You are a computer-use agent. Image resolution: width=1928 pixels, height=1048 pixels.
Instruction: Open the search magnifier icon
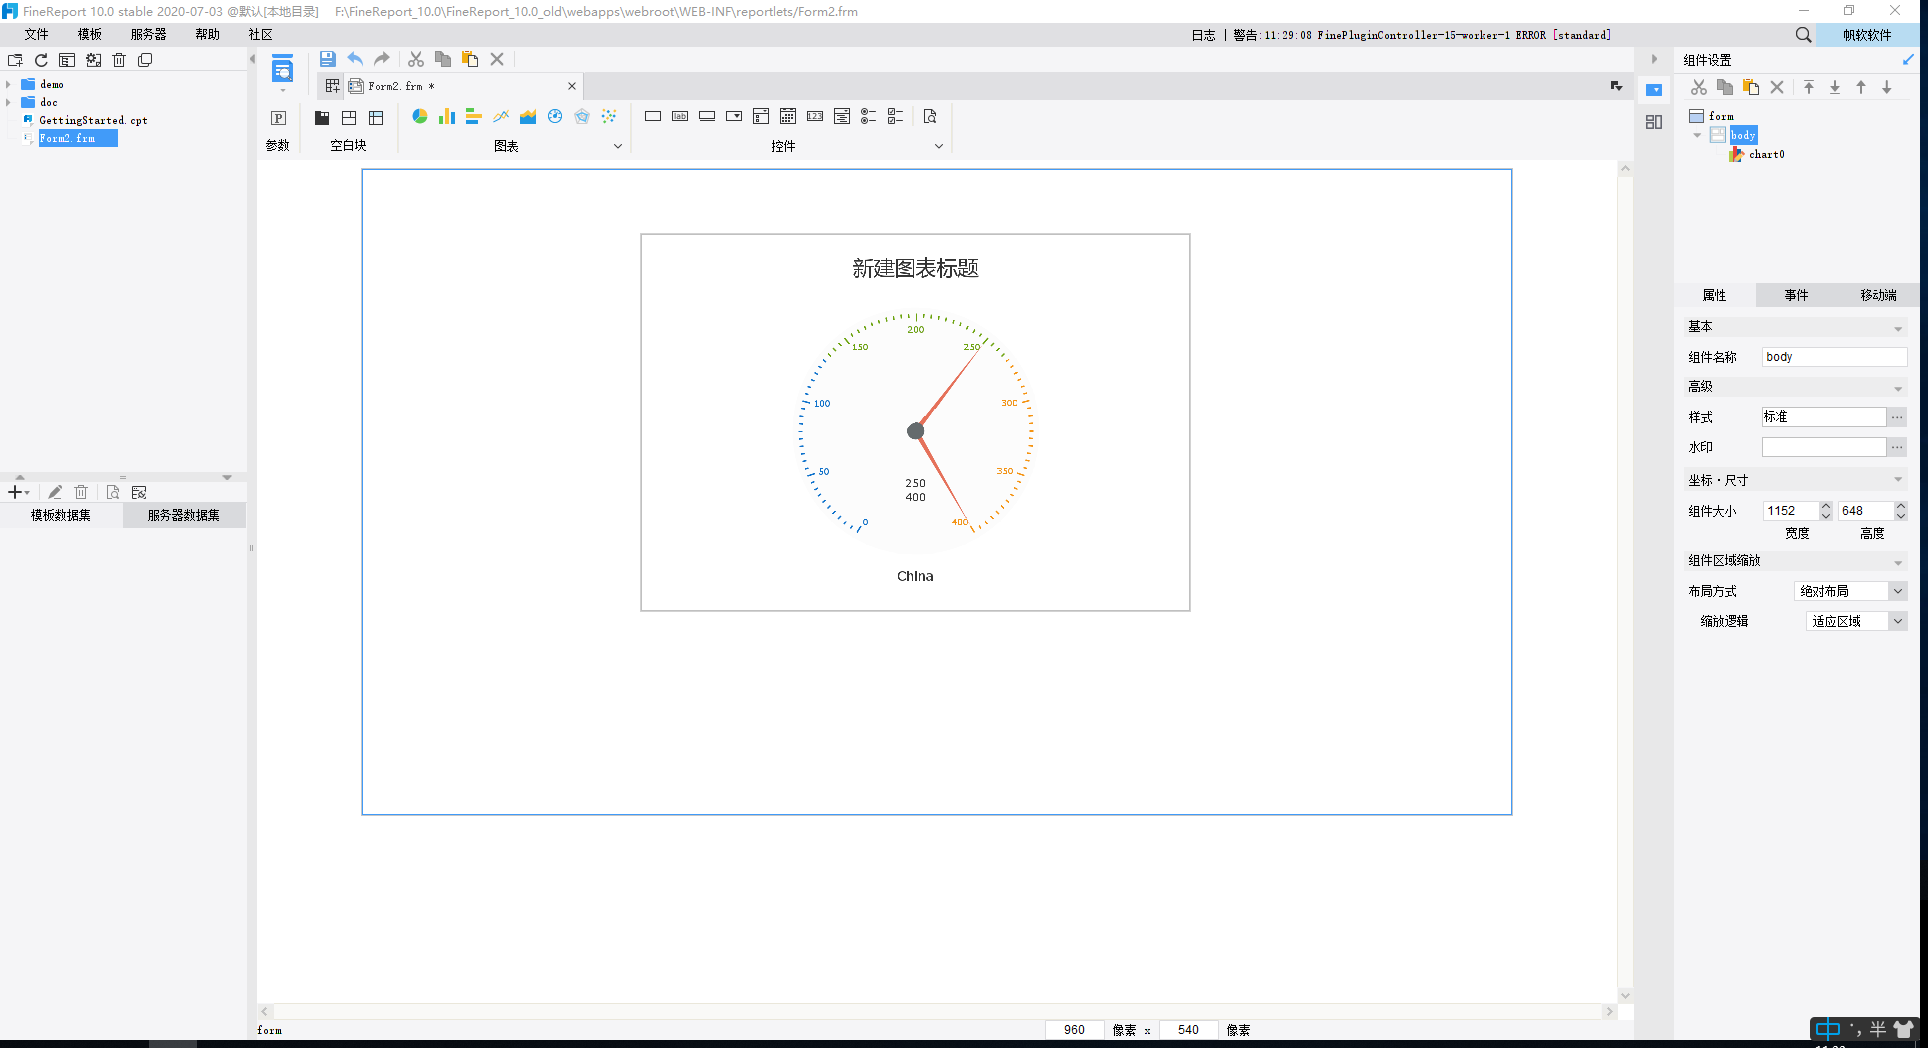(1803, 35)
